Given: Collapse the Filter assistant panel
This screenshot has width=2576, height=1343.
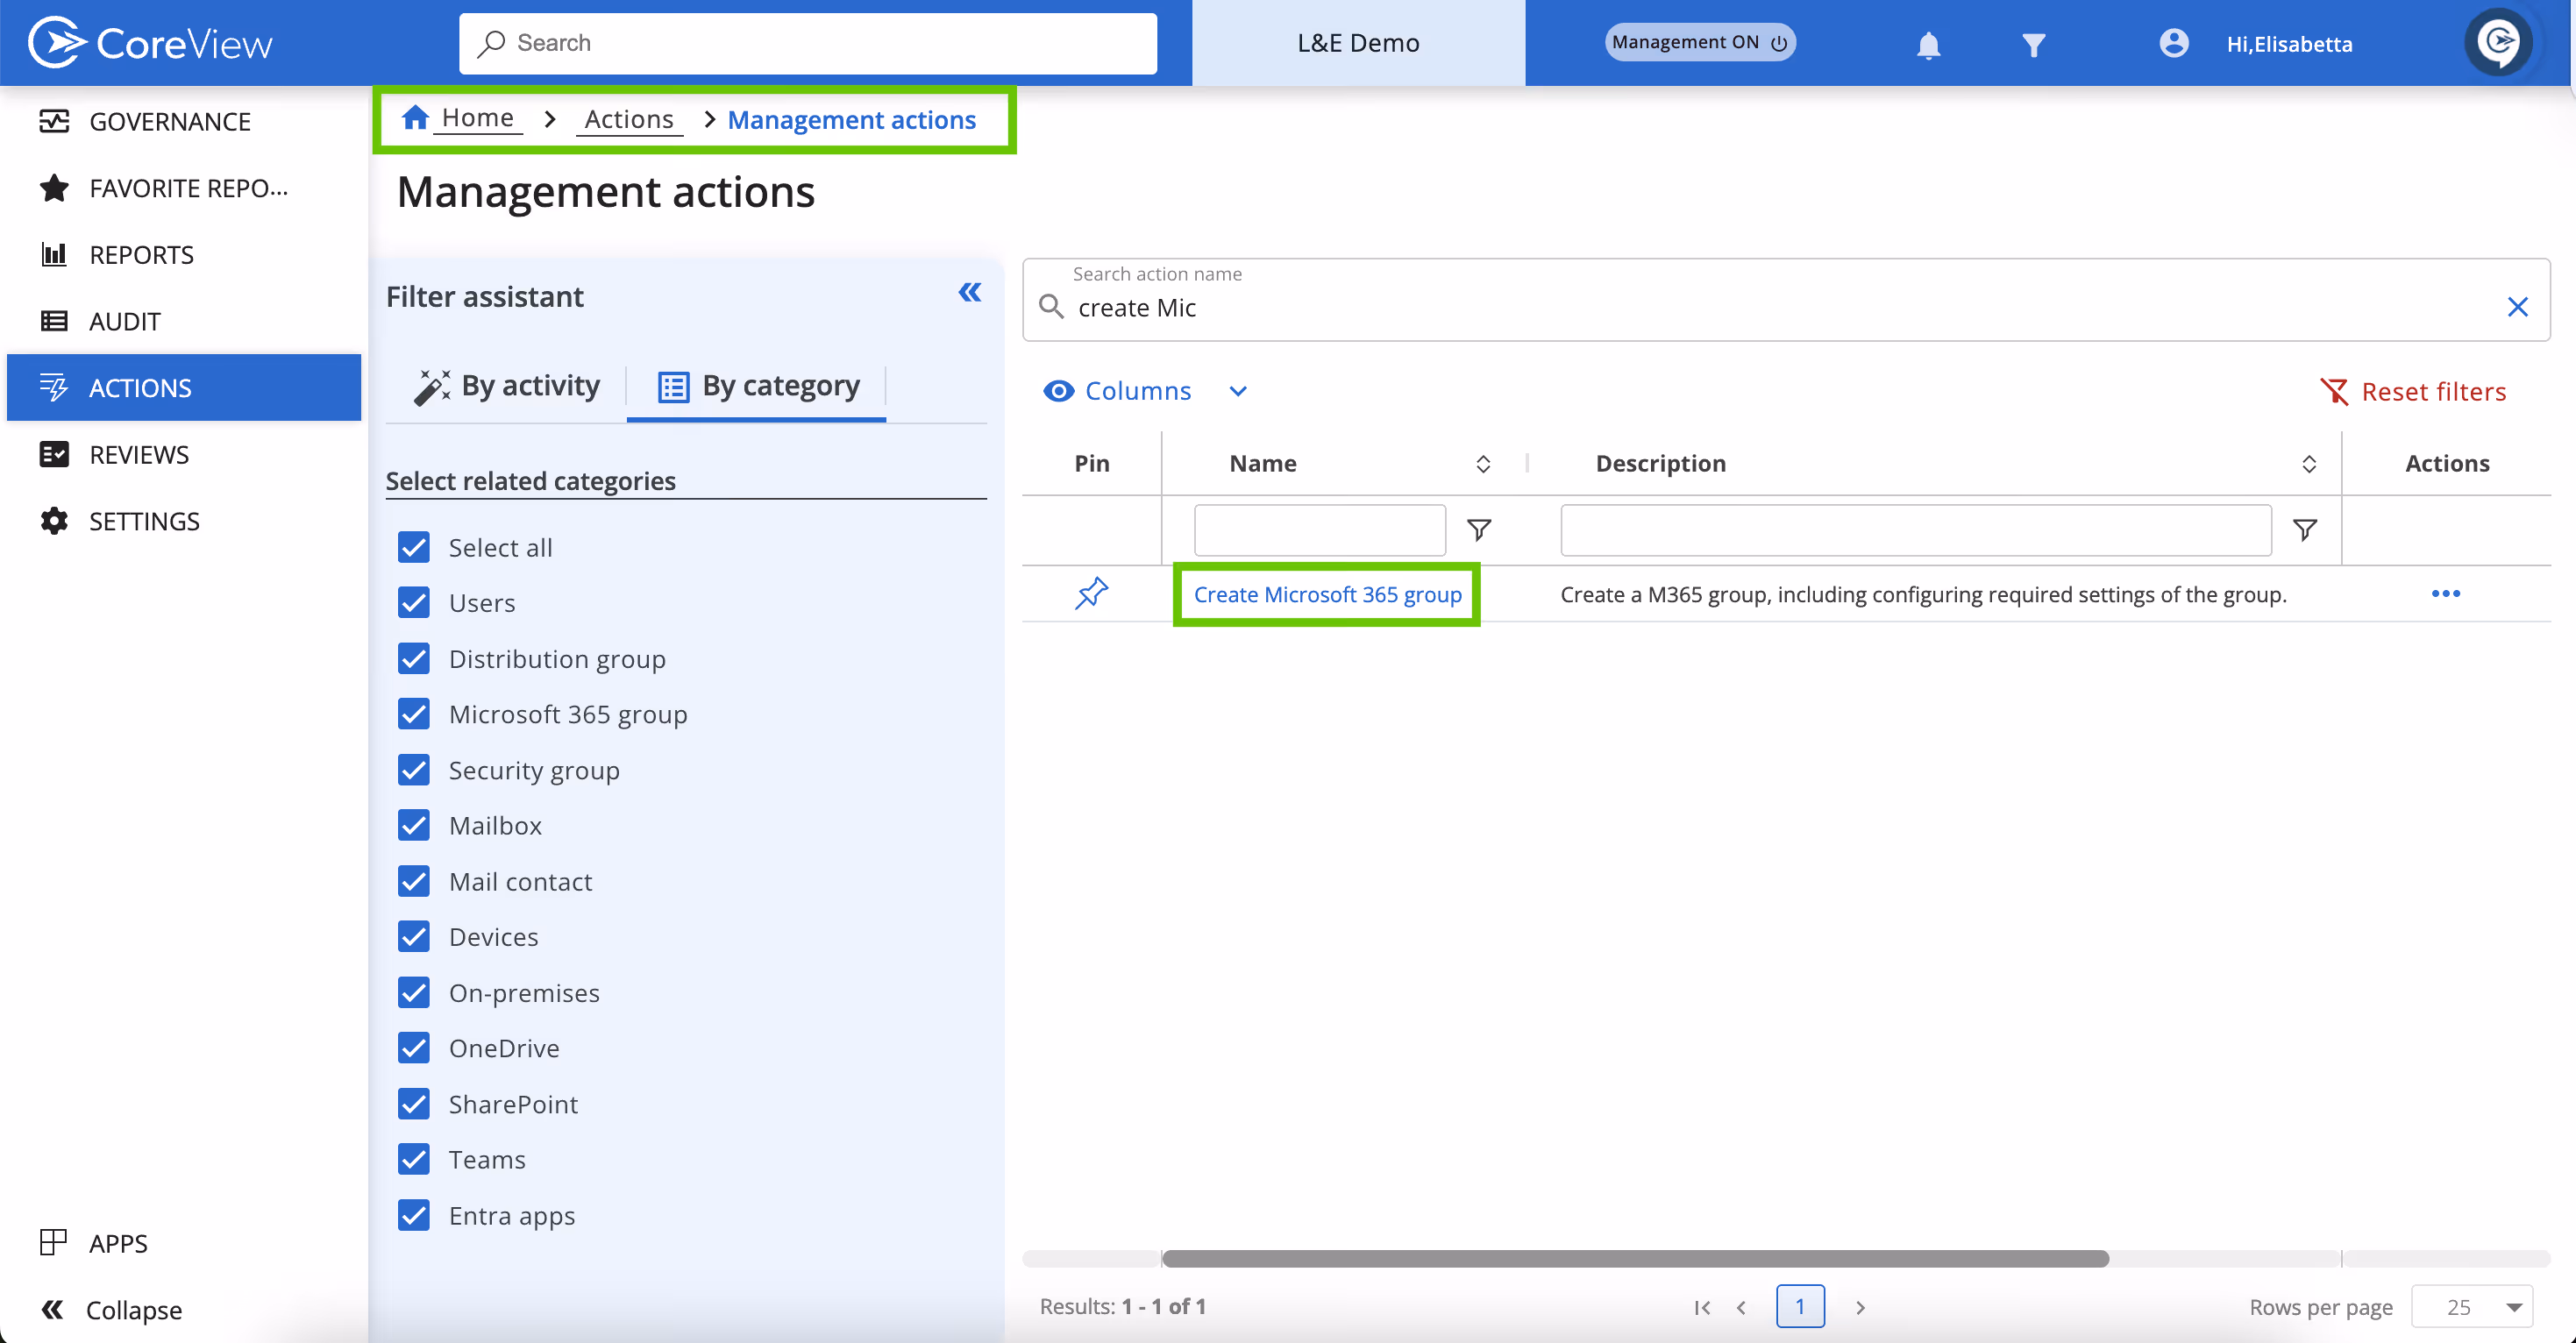Looking at the screenshot, I should pyautogui.click(x=969, y=293).
